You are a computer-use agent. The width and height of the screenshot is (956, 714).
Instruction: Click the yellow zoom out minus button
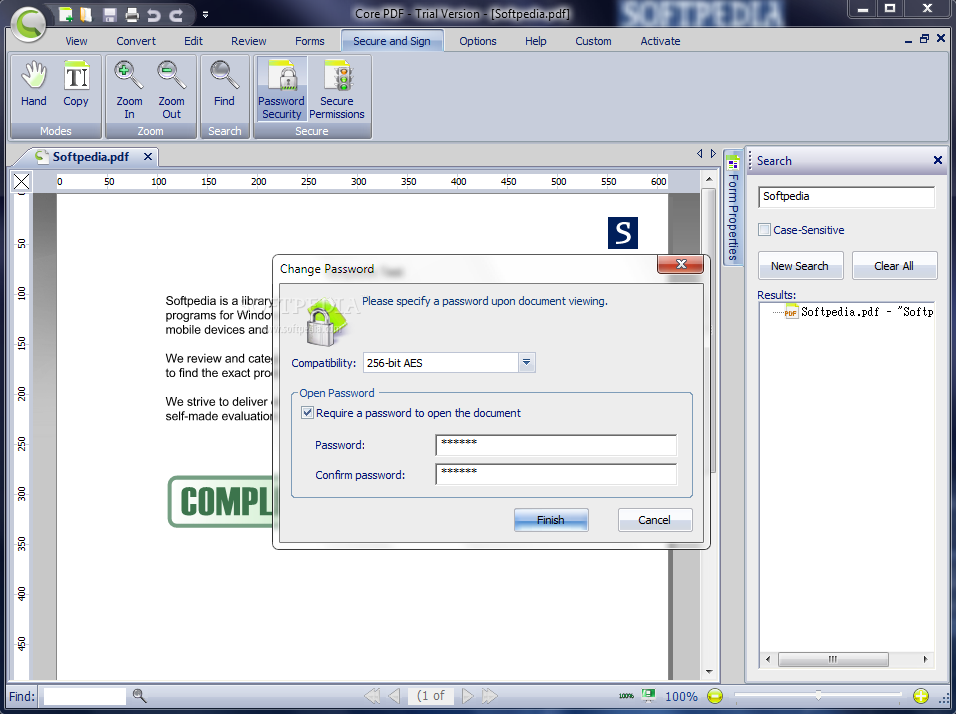[715, 696]
